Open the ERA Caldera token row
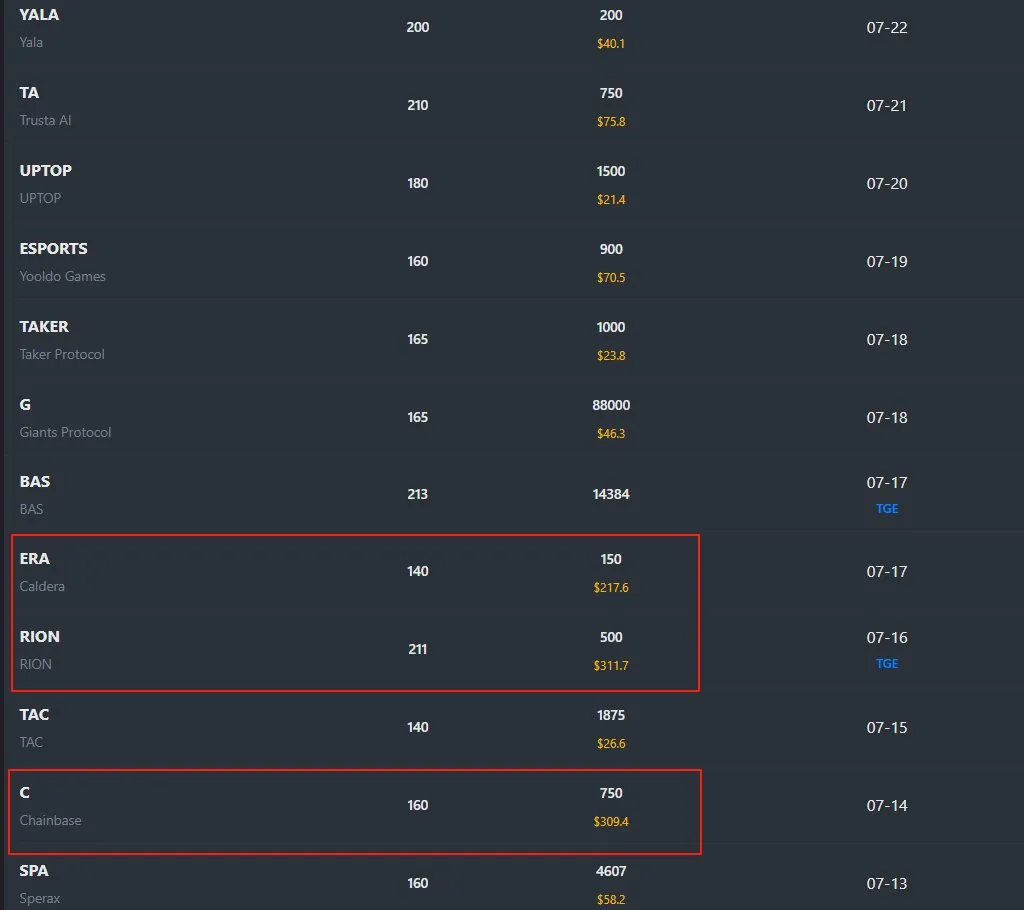Screen dimensions: 1024x910 point(35,559)
